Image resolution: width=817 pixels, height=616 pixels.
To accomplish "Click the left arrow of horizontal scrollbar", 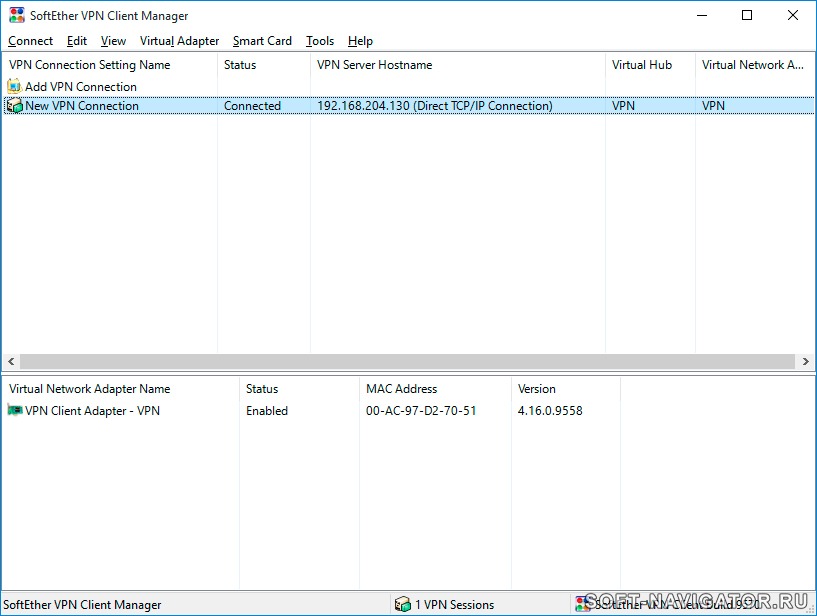I will [11, 361].
